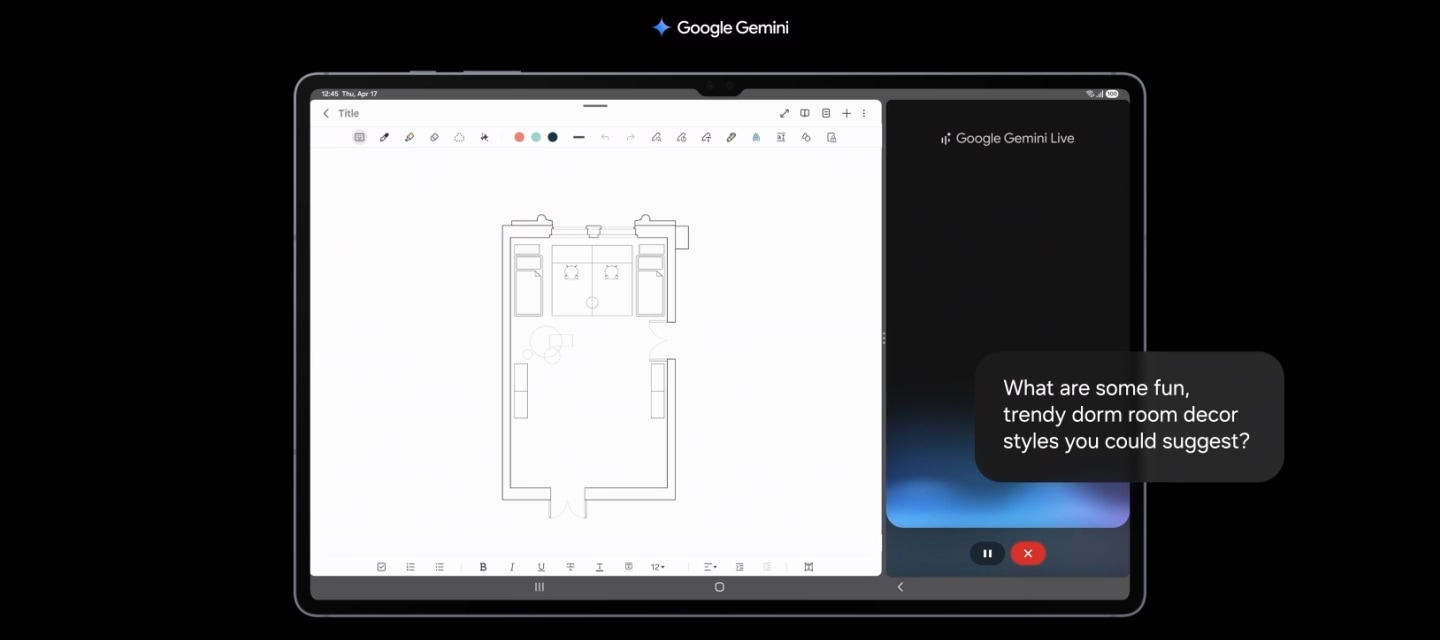1440x640 pixels.
Task: Click the battery indicator in status bar
Action: pyautogui.click(x=1112, y=94)
